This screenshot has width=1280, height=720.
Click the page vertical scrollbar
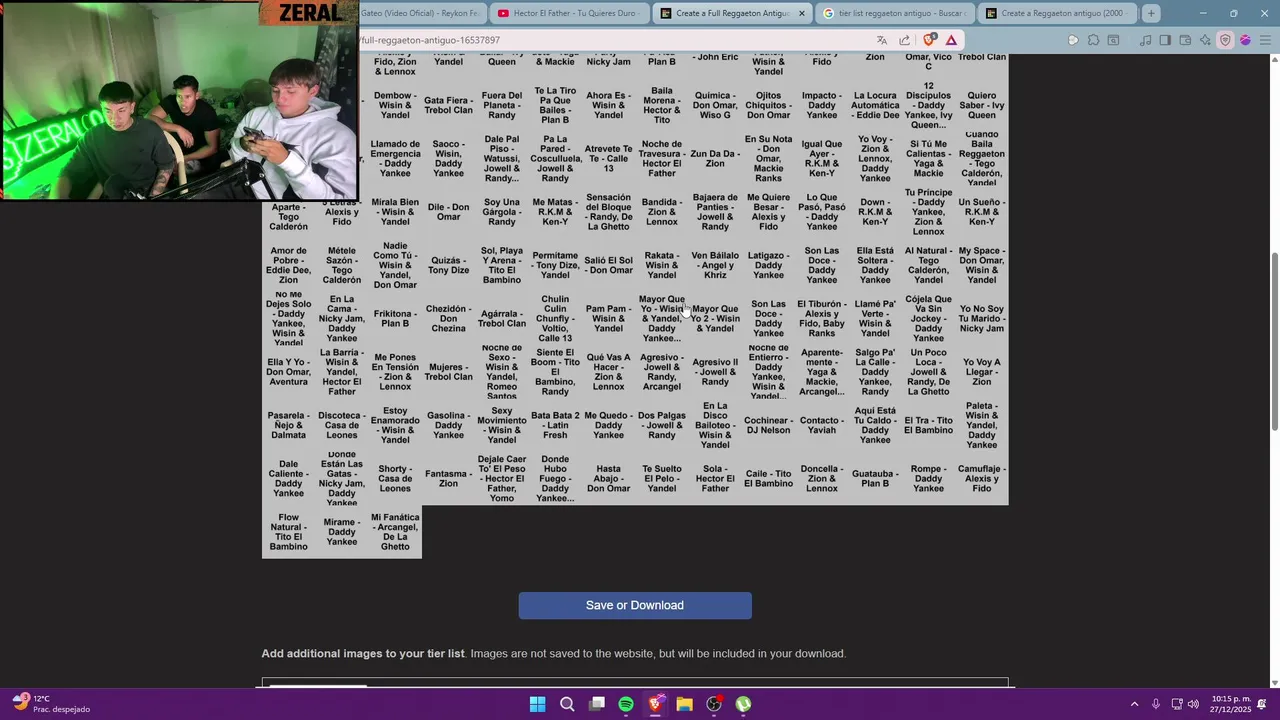(1274, 340)
